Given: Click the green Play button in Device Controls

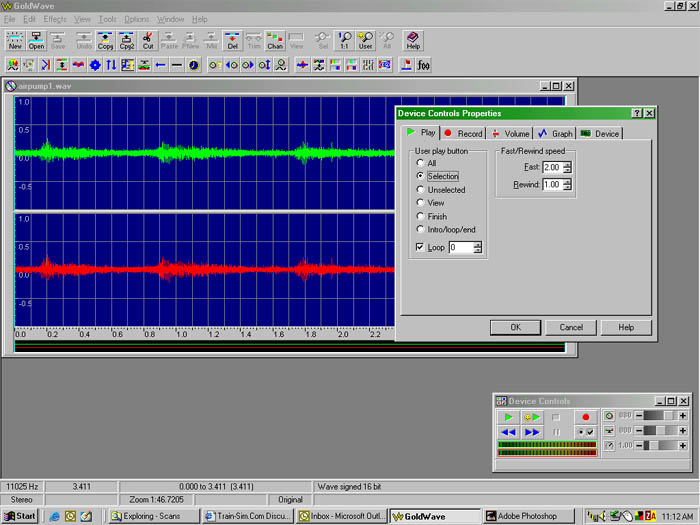Looking at the screenshot, I should 508,417.
